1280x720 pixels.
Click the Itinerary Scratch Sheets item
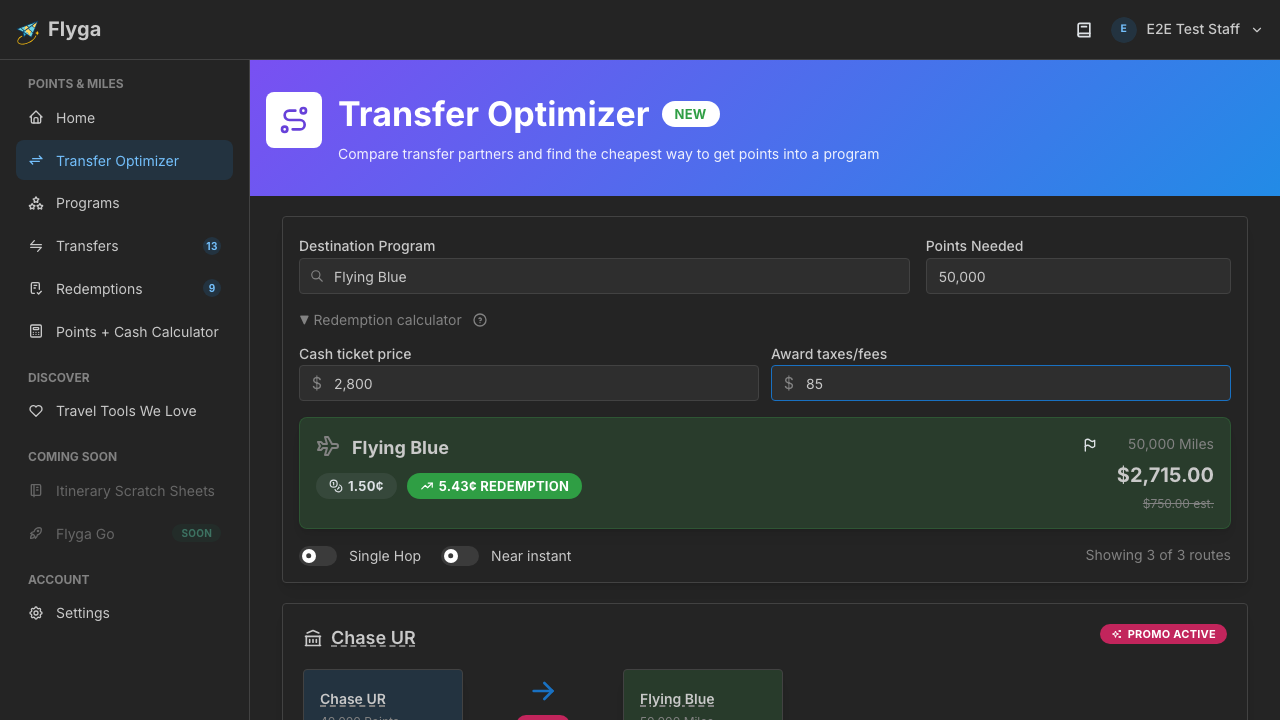(x=124, y=491)
